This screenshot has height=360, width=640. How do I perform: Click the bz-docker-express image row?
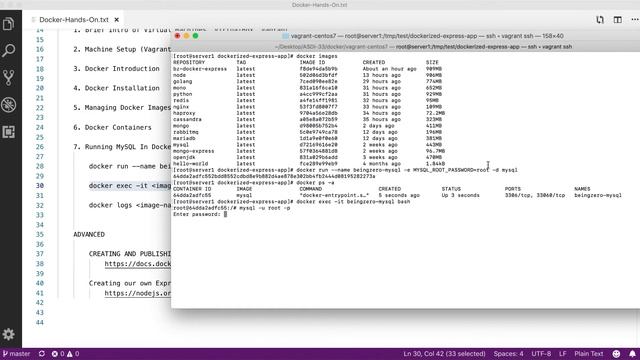(307, 69)
